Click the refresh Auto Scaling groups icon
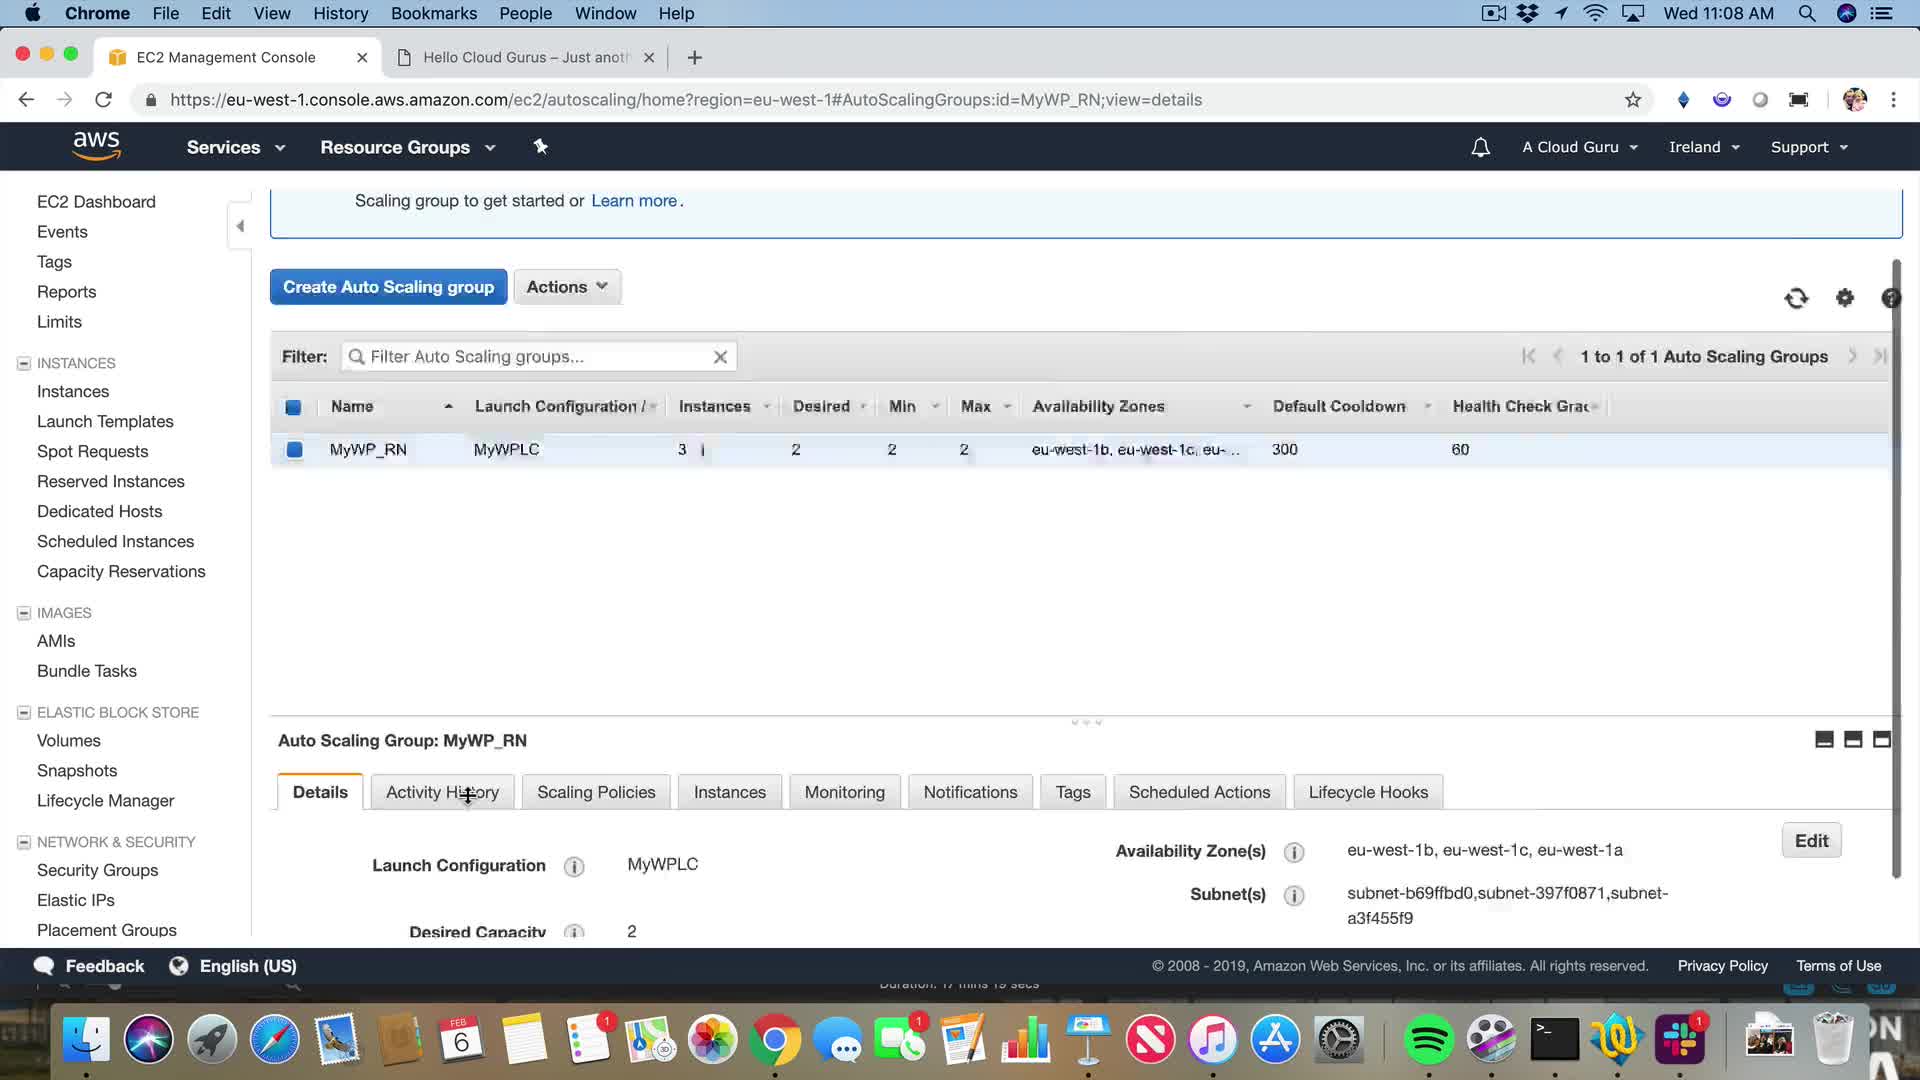The image size is (1920, 1080). coord(1796,298)
